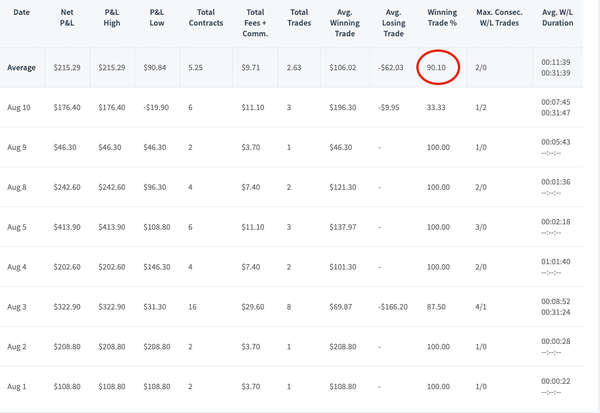Screen dimensions: 600x413
Task: Click average losing trade -$62.03
Action: tap(391, 68)
